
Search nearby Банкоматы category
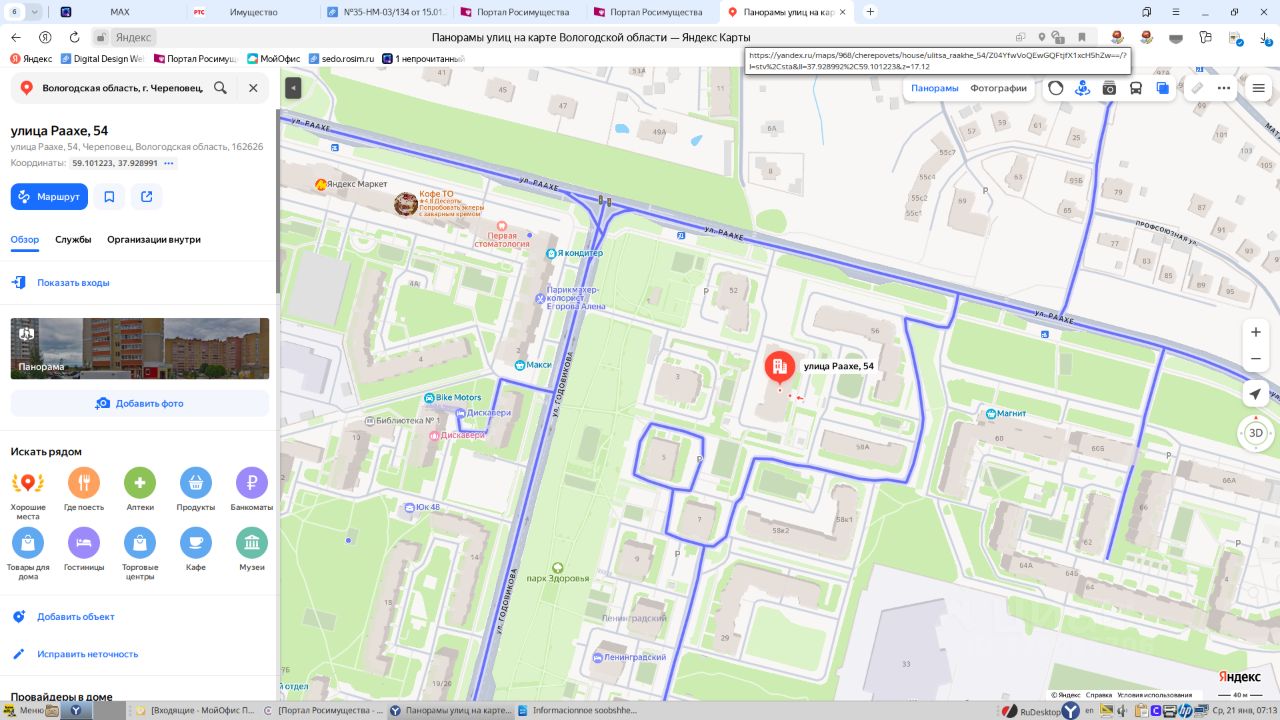pos(252,490)
